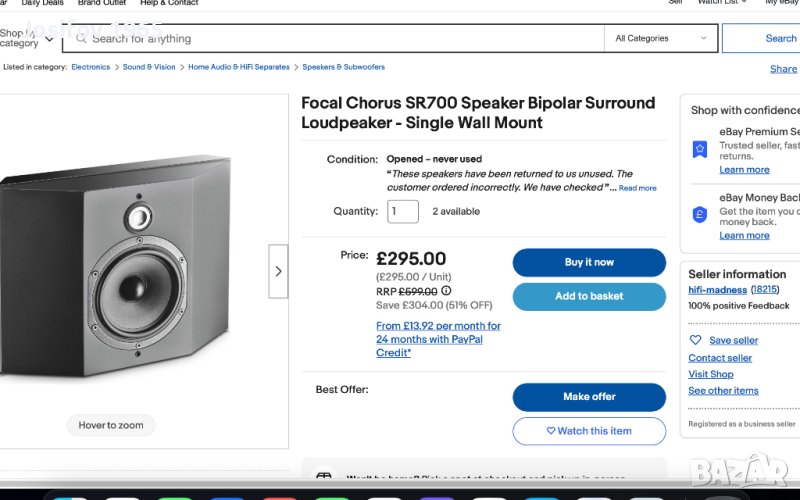Open the hifi-madness seller link
This screenshot has width=800, height=500.
click(x=717, y=290)
